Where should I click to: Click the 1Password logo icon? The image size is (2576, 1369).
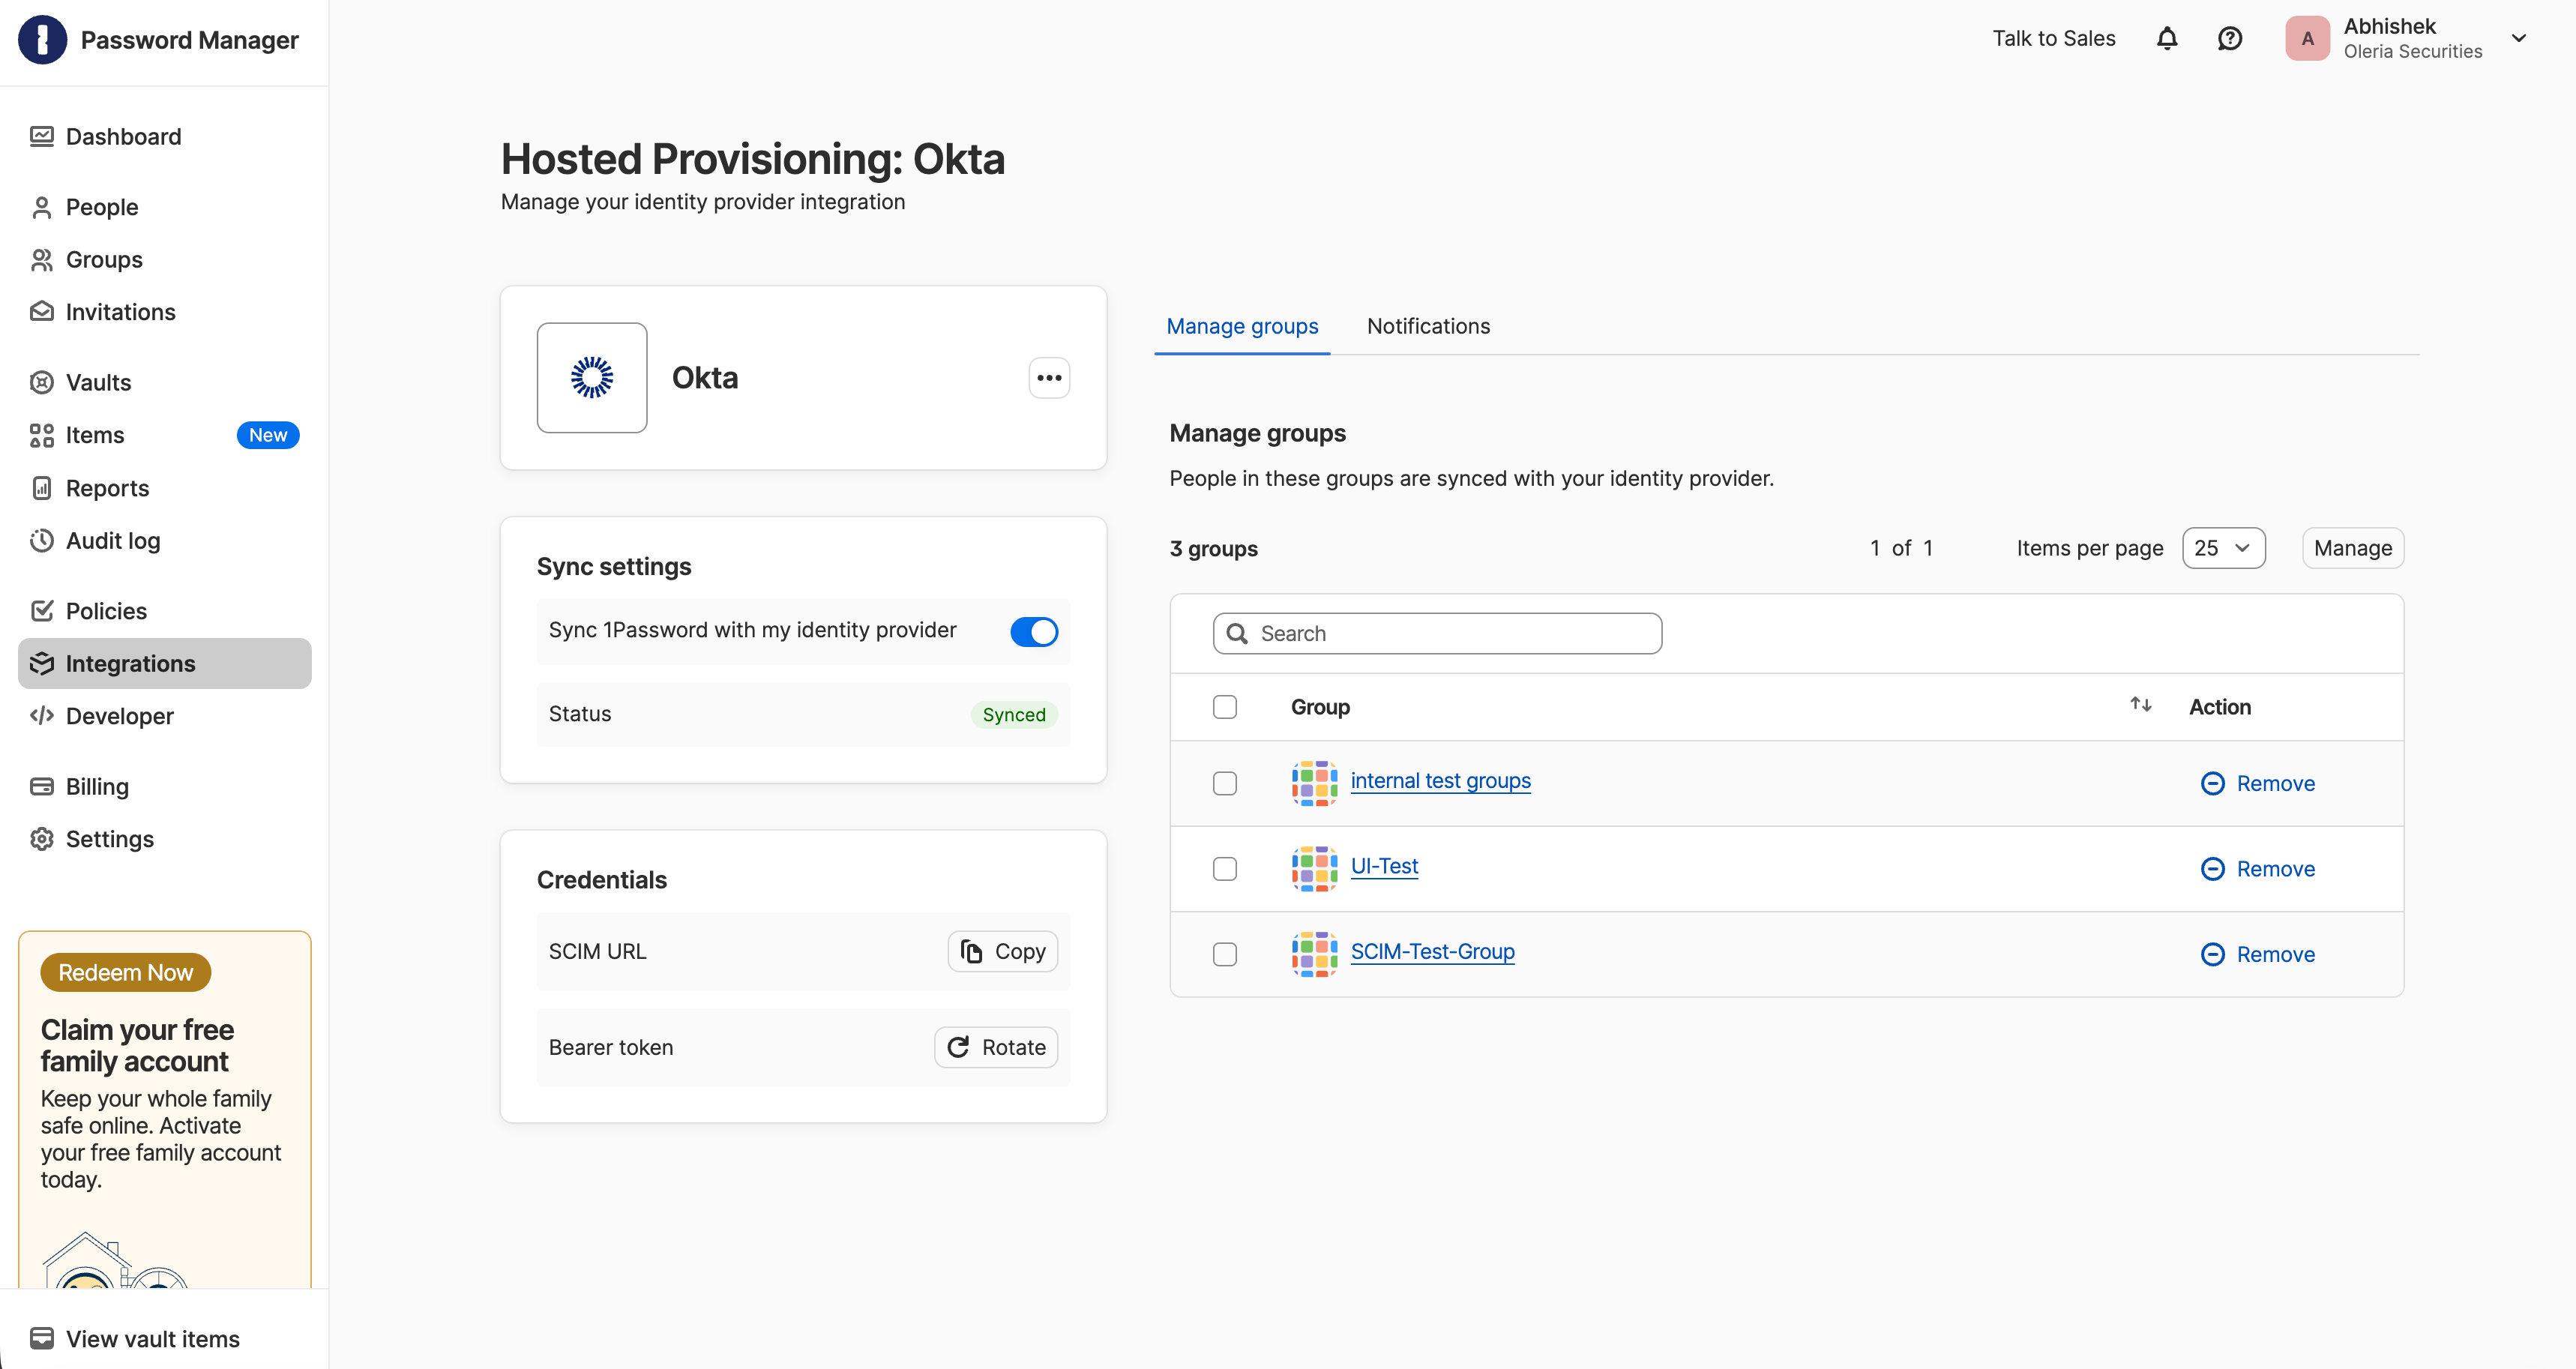42,40
